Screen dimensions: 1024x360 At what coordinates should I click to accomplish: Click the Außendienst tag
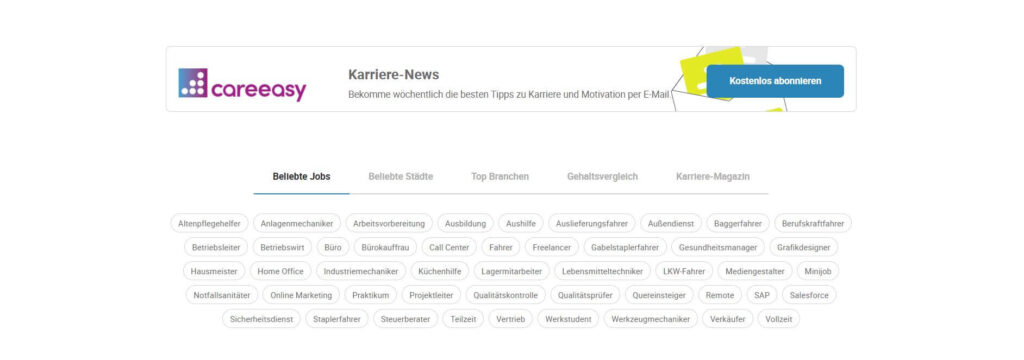point(671,223)
